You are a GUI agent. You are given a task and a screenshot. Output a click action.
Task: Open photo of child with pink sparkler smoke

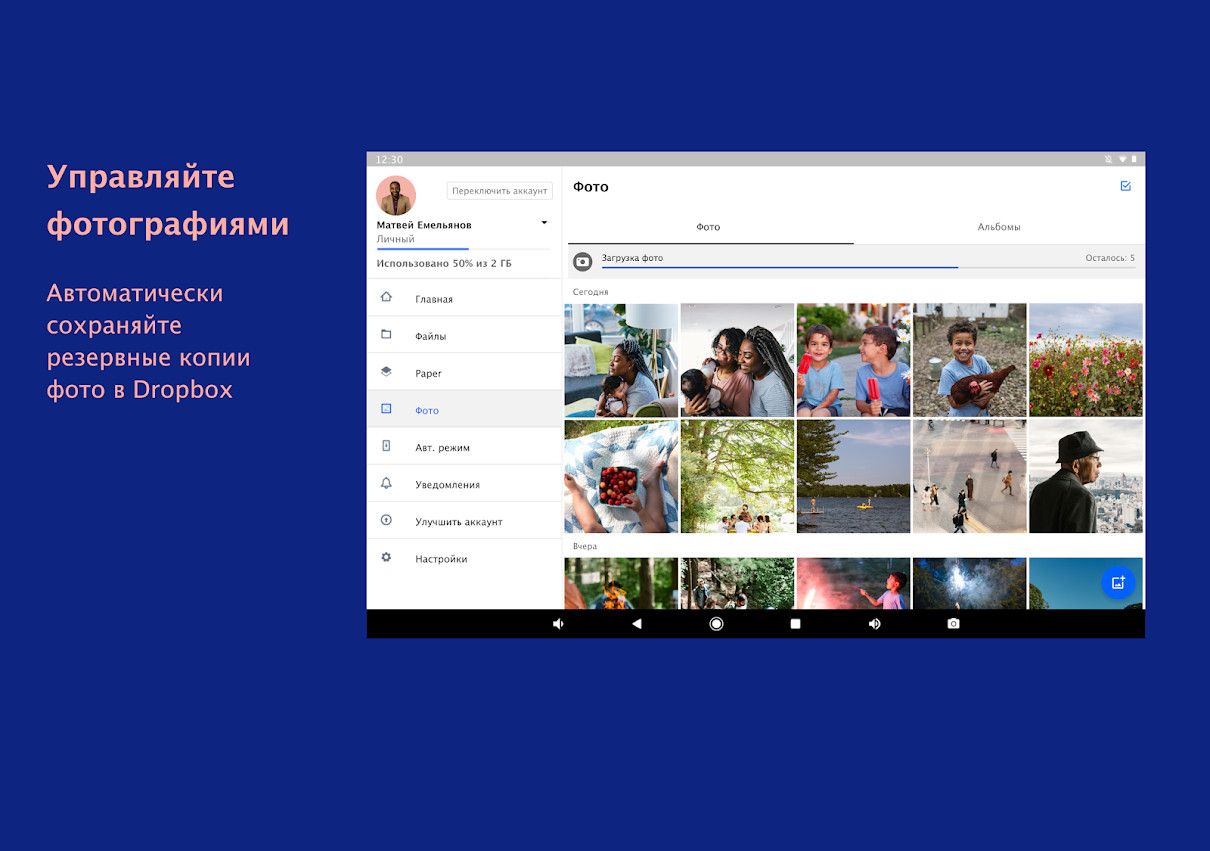tap(853, 583)
